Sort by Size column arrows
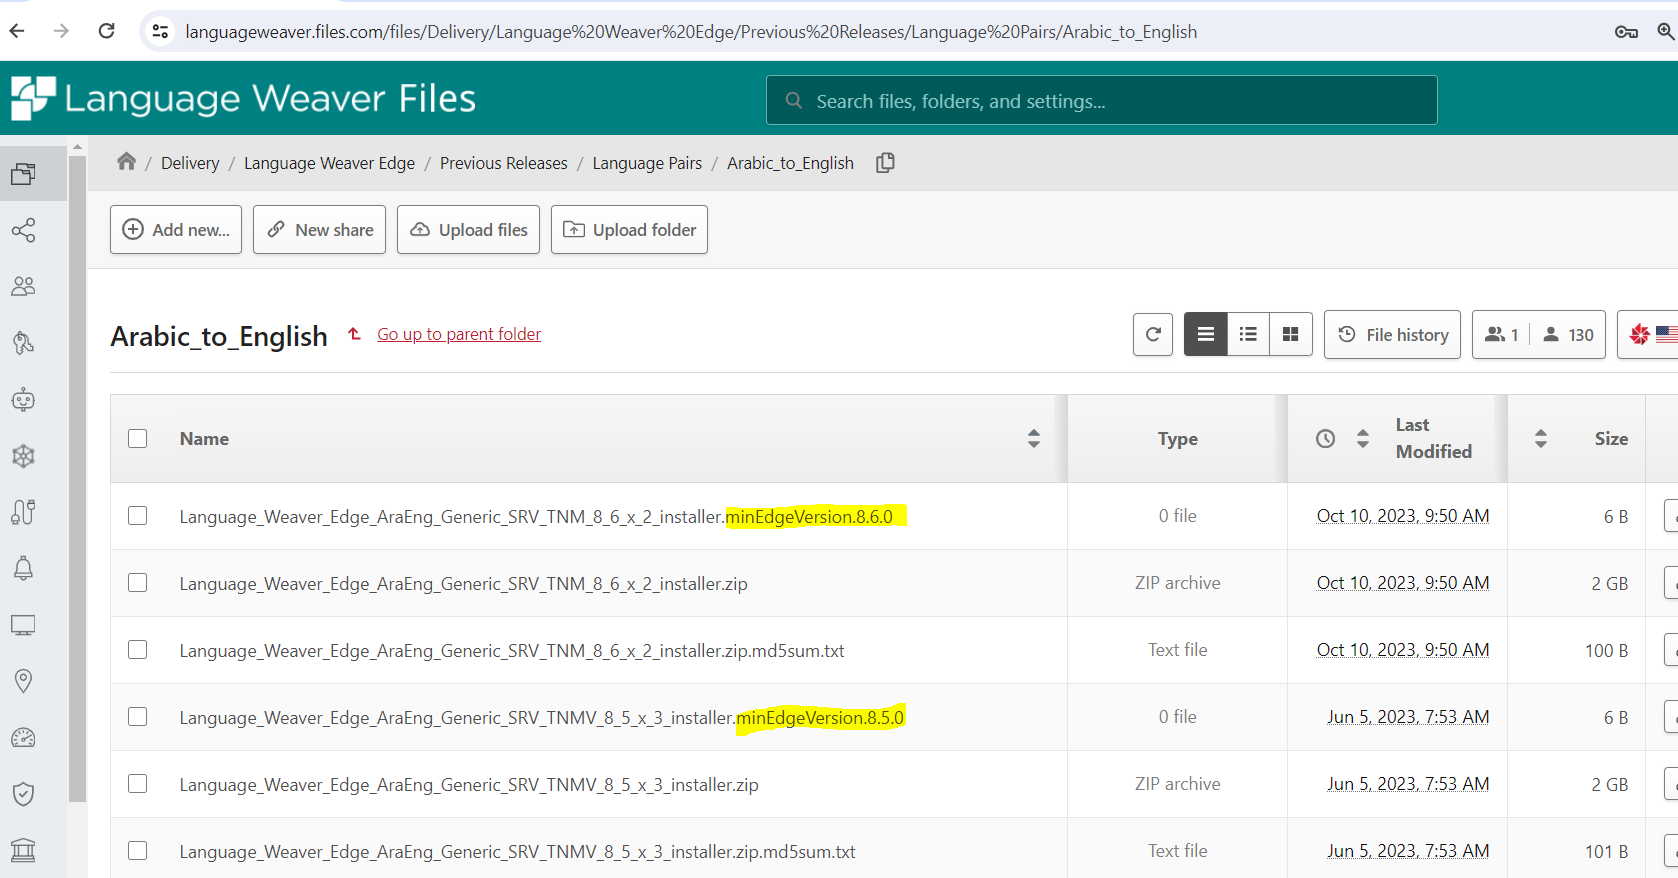 click(1541, 438)
